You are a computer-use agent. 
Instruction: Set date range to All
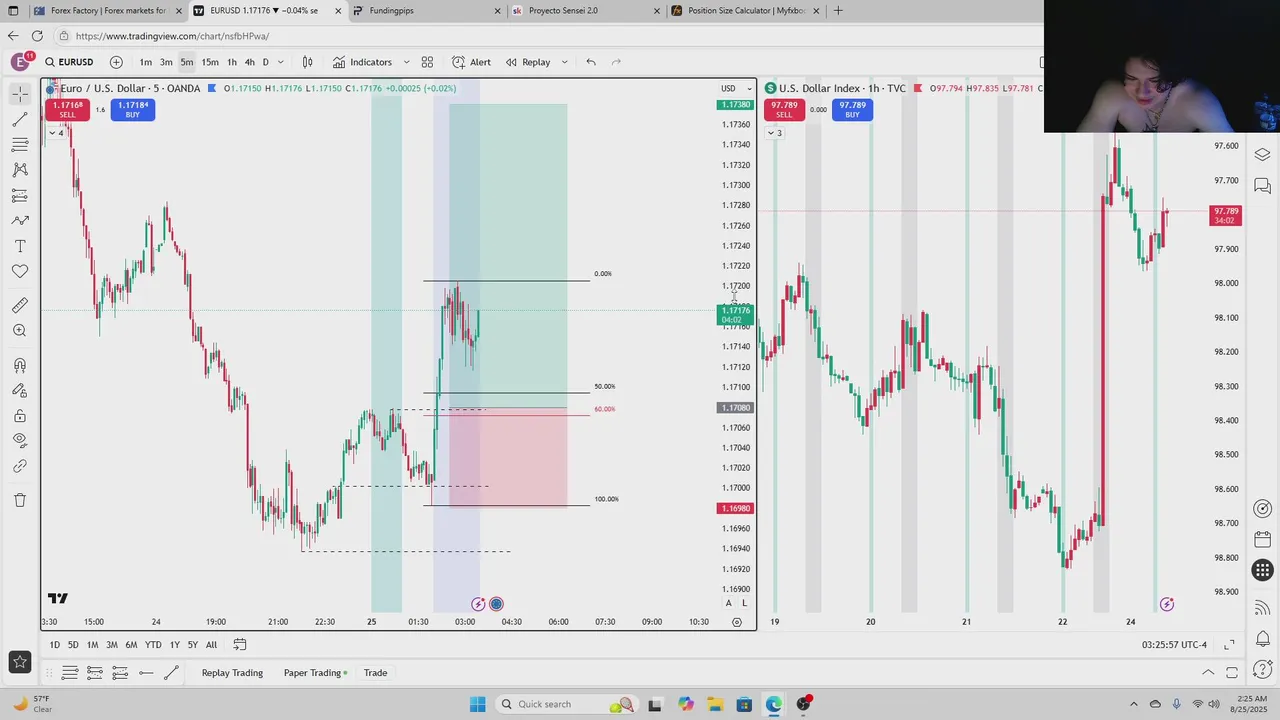click(x=211, y=645)
